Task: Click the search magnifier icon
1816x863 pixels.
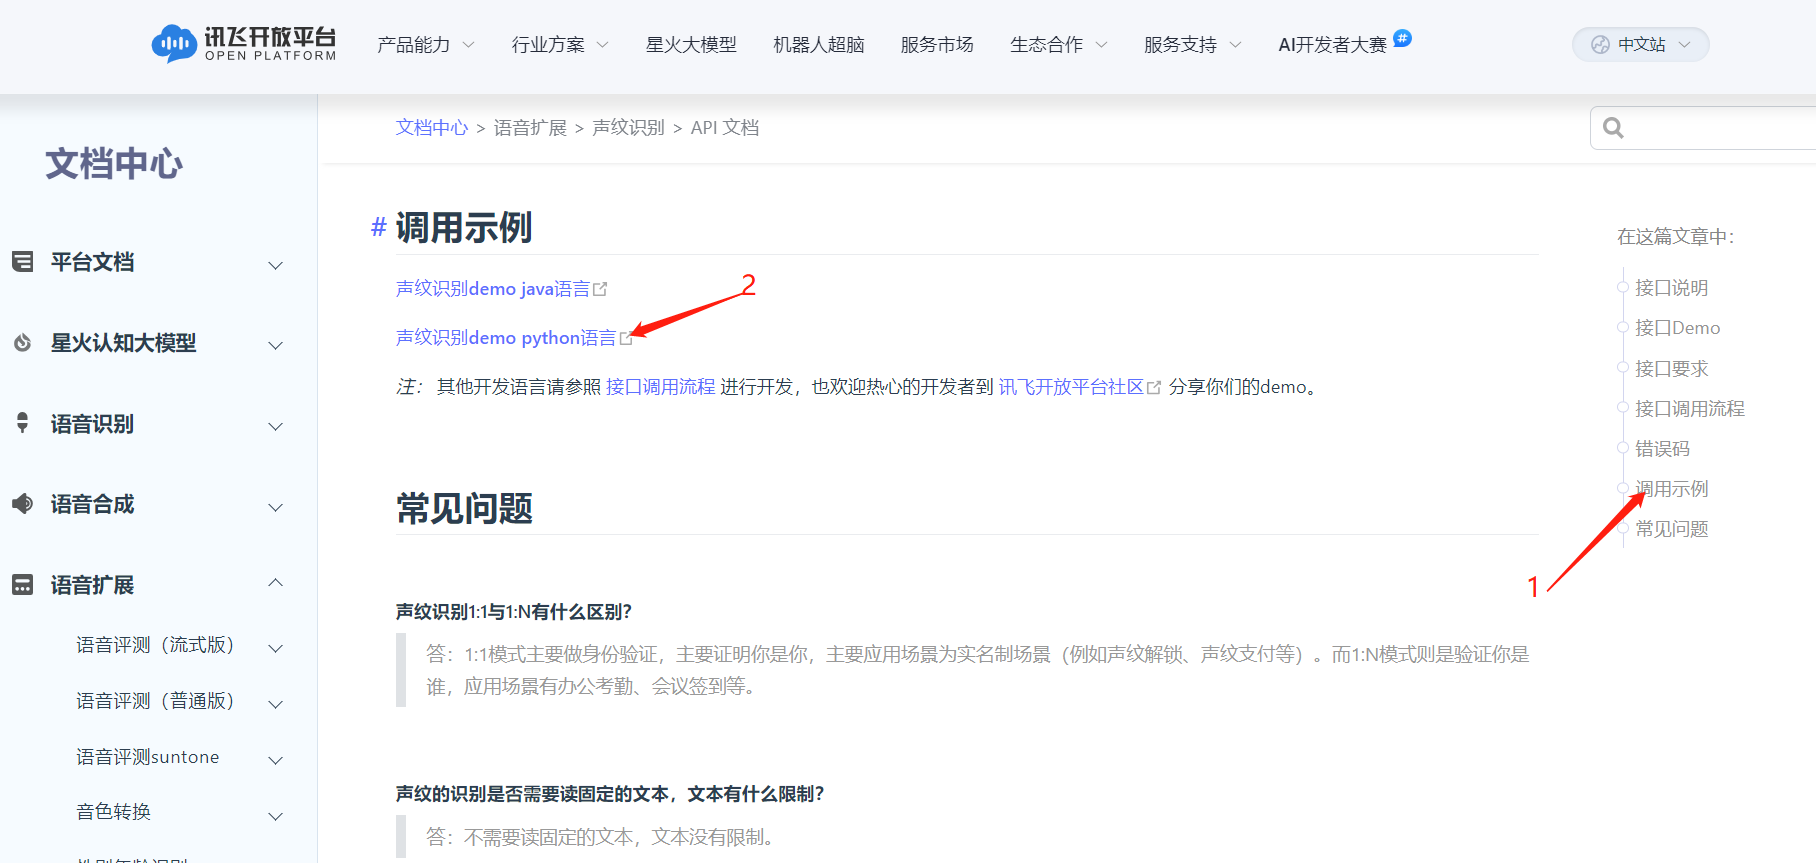Action: tap(1613, 128)
